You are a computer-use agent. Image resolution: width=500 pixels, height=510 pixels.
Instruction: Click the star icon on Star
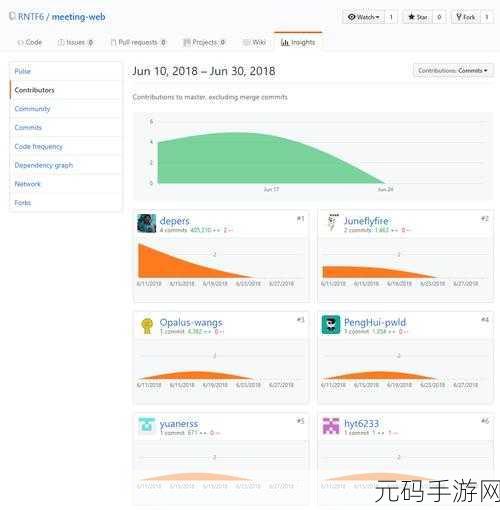411,17
